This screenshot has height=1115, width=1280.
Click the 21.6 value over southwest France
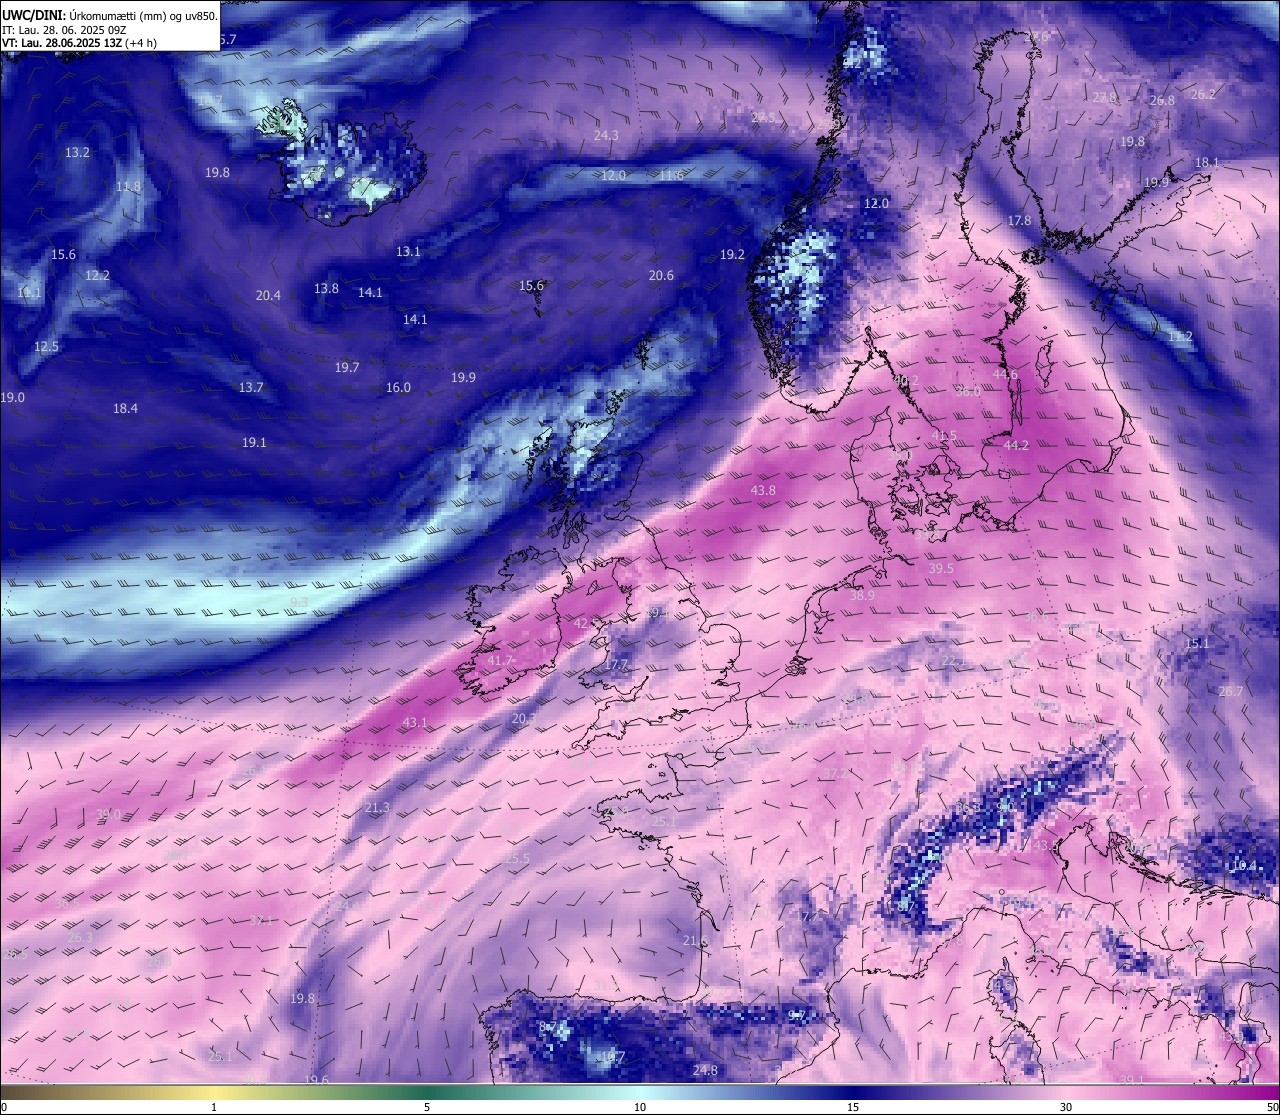(696, 941)
